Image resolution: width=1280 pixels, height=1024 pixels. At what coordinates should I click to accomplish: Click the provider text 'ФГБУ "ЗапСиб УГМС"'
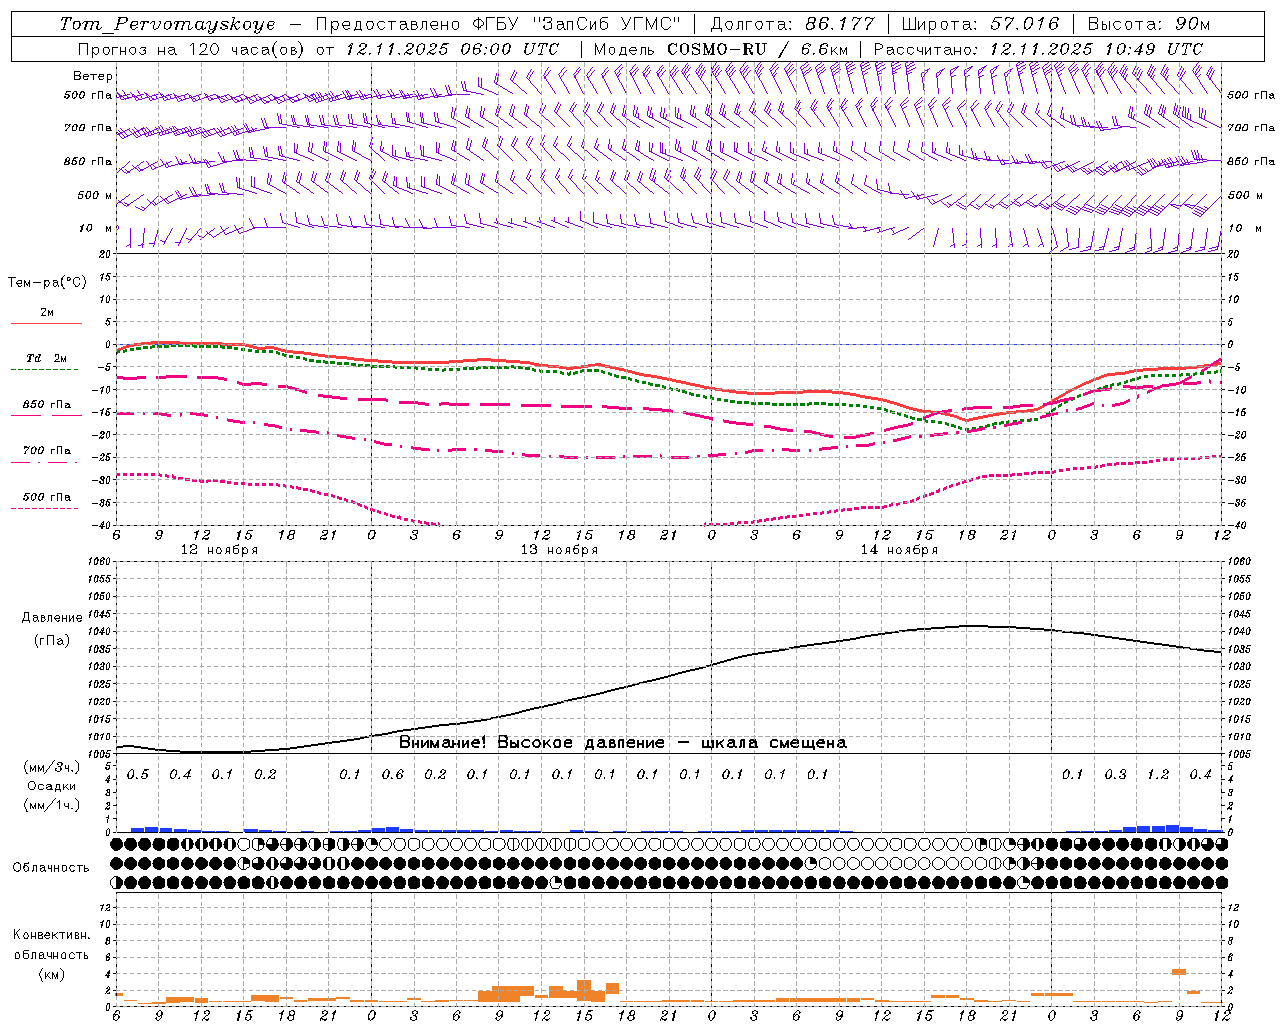point(575,24)
